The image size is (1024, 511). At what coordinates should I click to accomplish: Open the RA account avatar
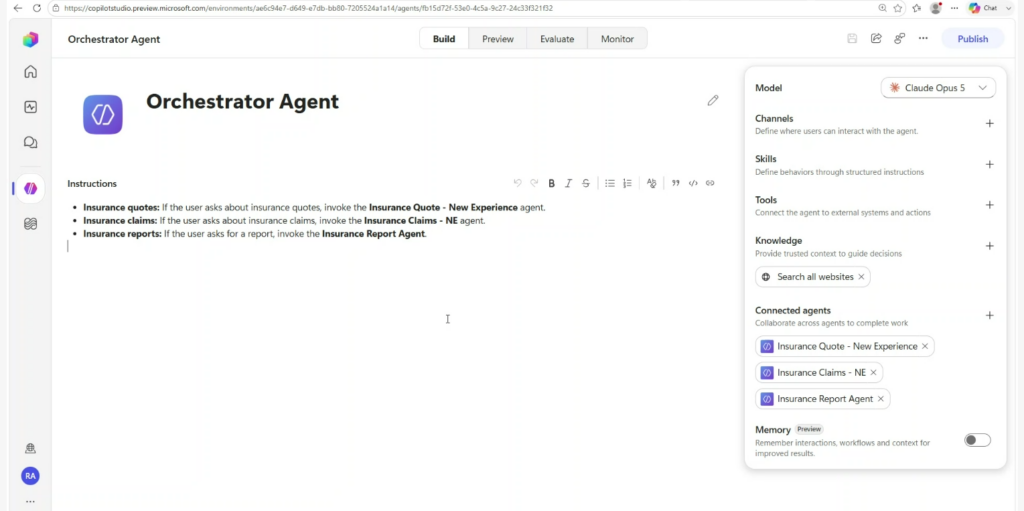tap(30, 476)
